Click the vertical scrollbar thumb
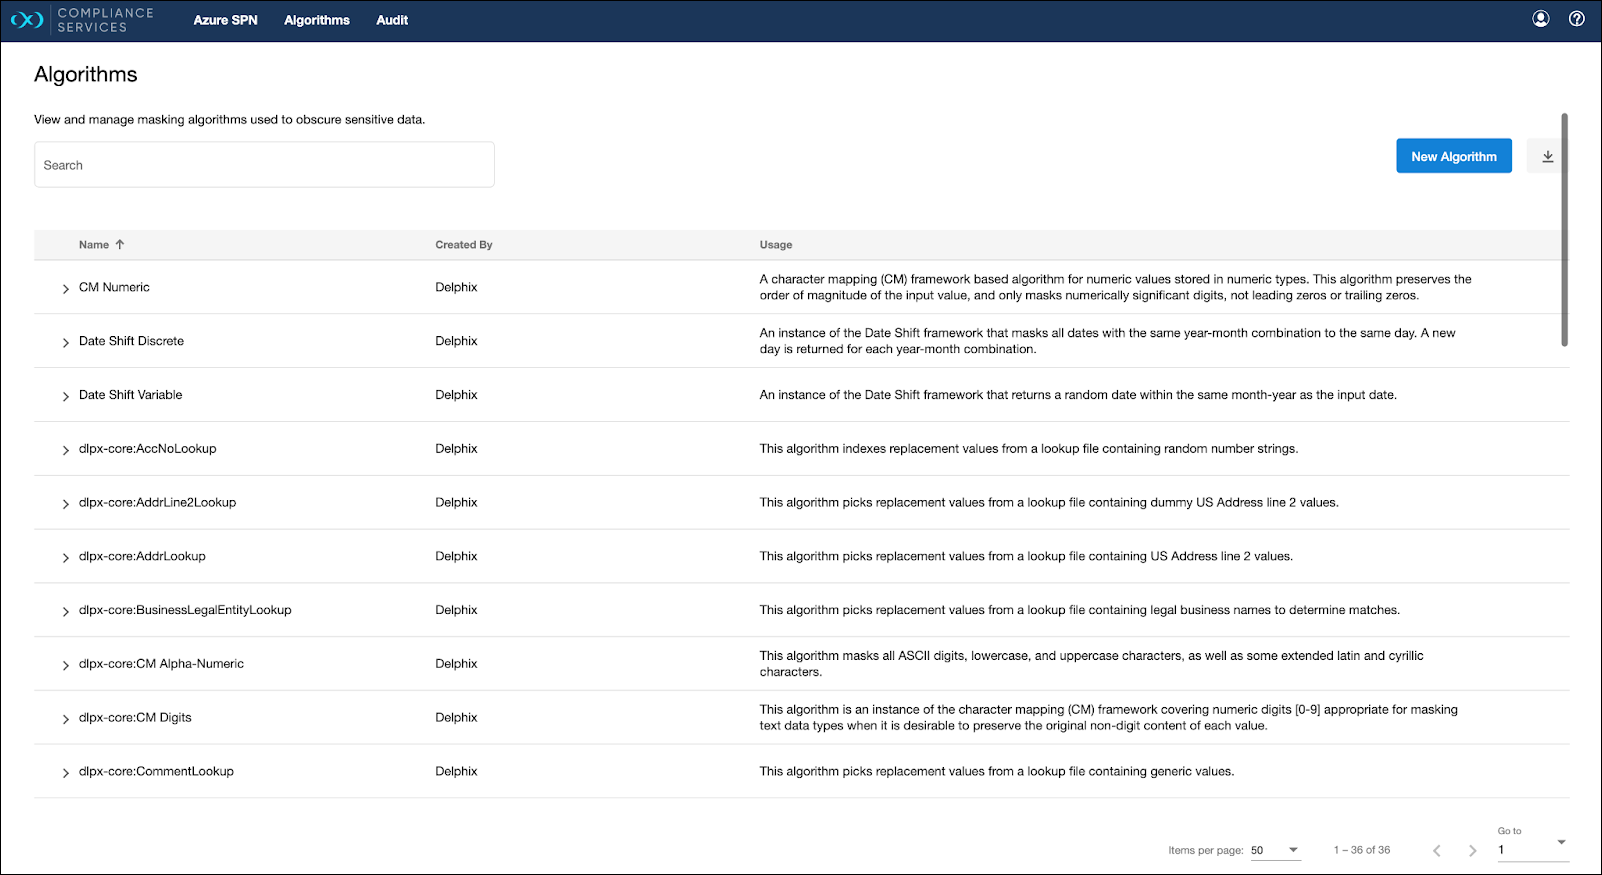This screenshot has height=875, width=1602. (x=1564, y=230)
